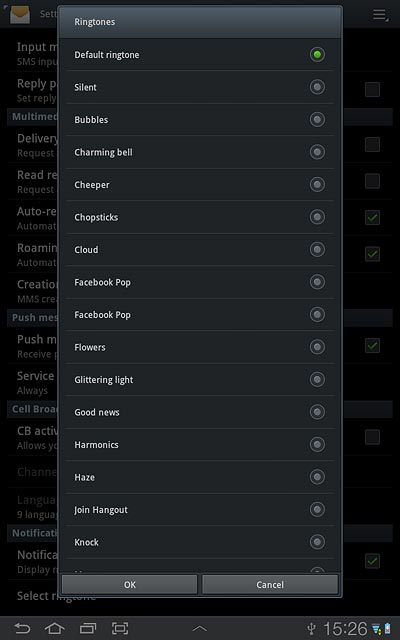Select the Knock ringtone radio button
Viewport: 400px width, 640px height.
click(317, 542)
